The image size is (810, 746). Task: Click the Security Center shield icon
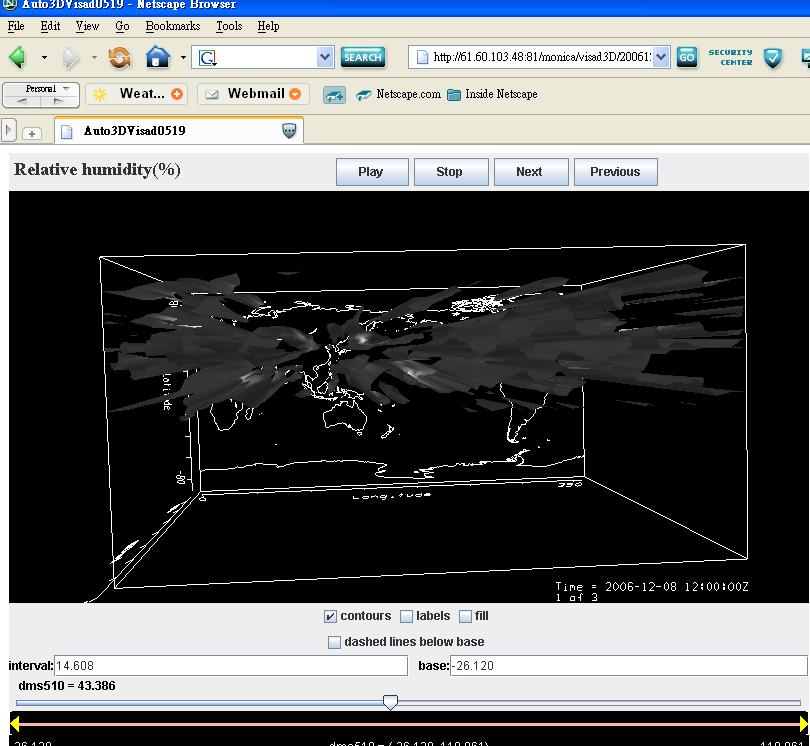[773, 58]
